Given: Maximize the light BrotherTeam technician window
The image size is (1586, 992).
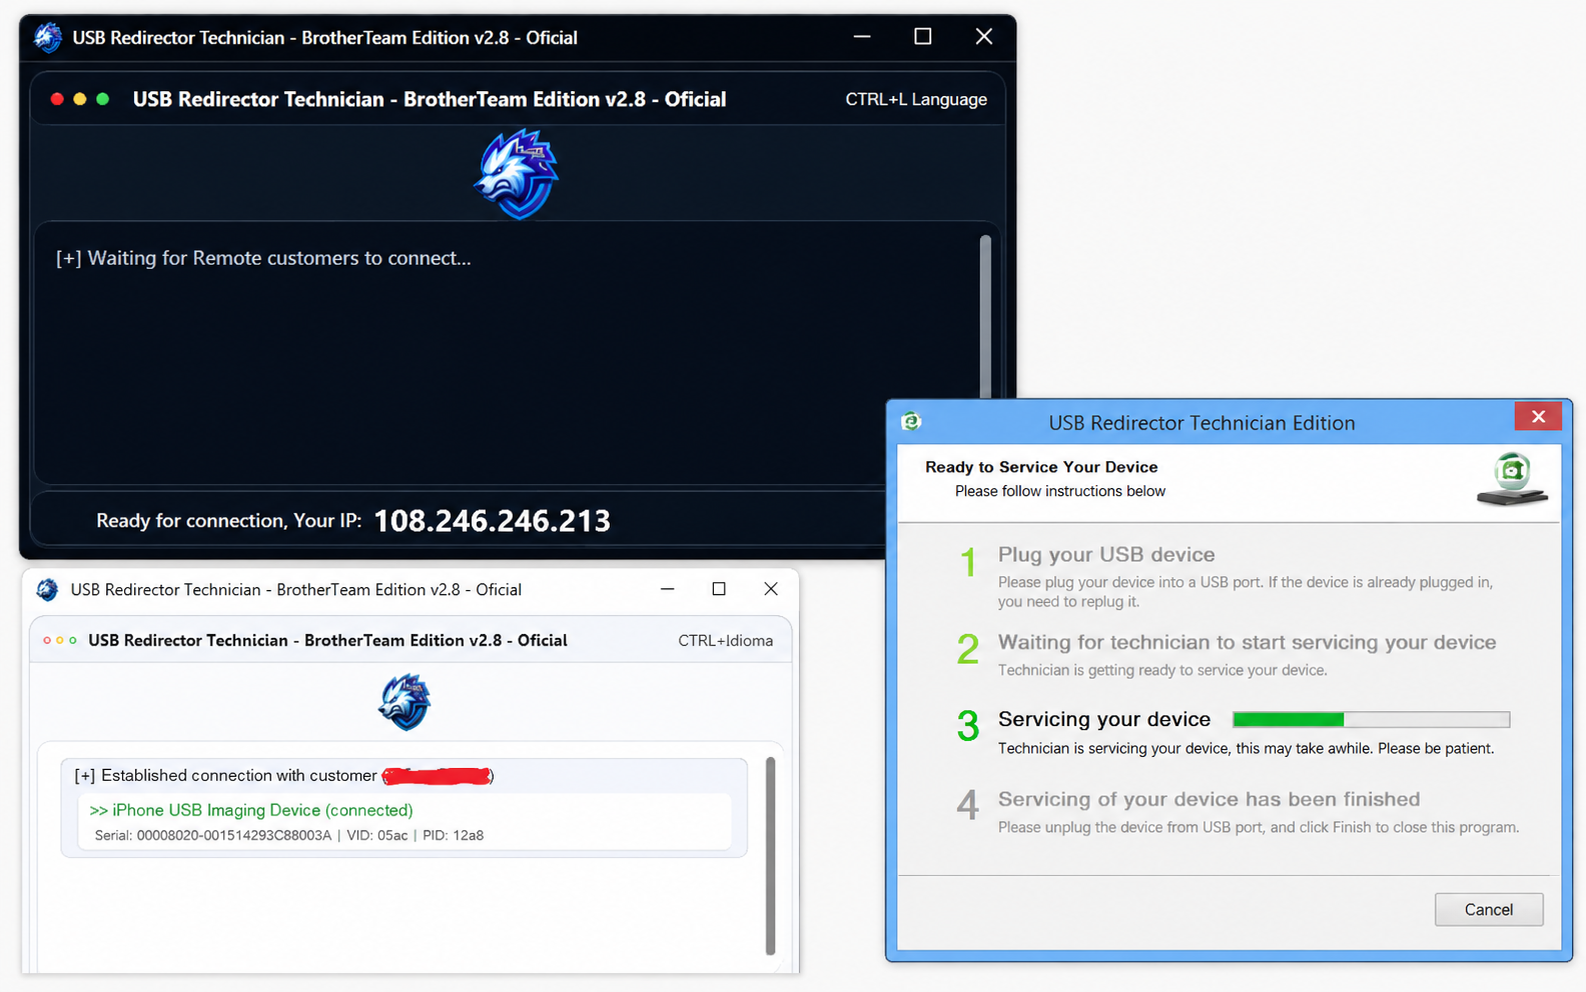Looking at the screenshot, I should click(x=719, y=589).
